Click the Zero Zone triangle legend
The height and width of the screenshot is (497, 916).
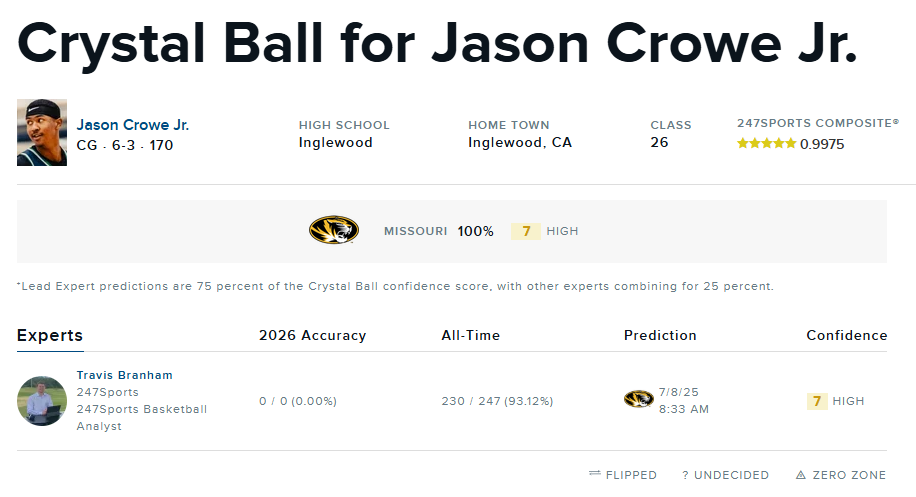801,475
